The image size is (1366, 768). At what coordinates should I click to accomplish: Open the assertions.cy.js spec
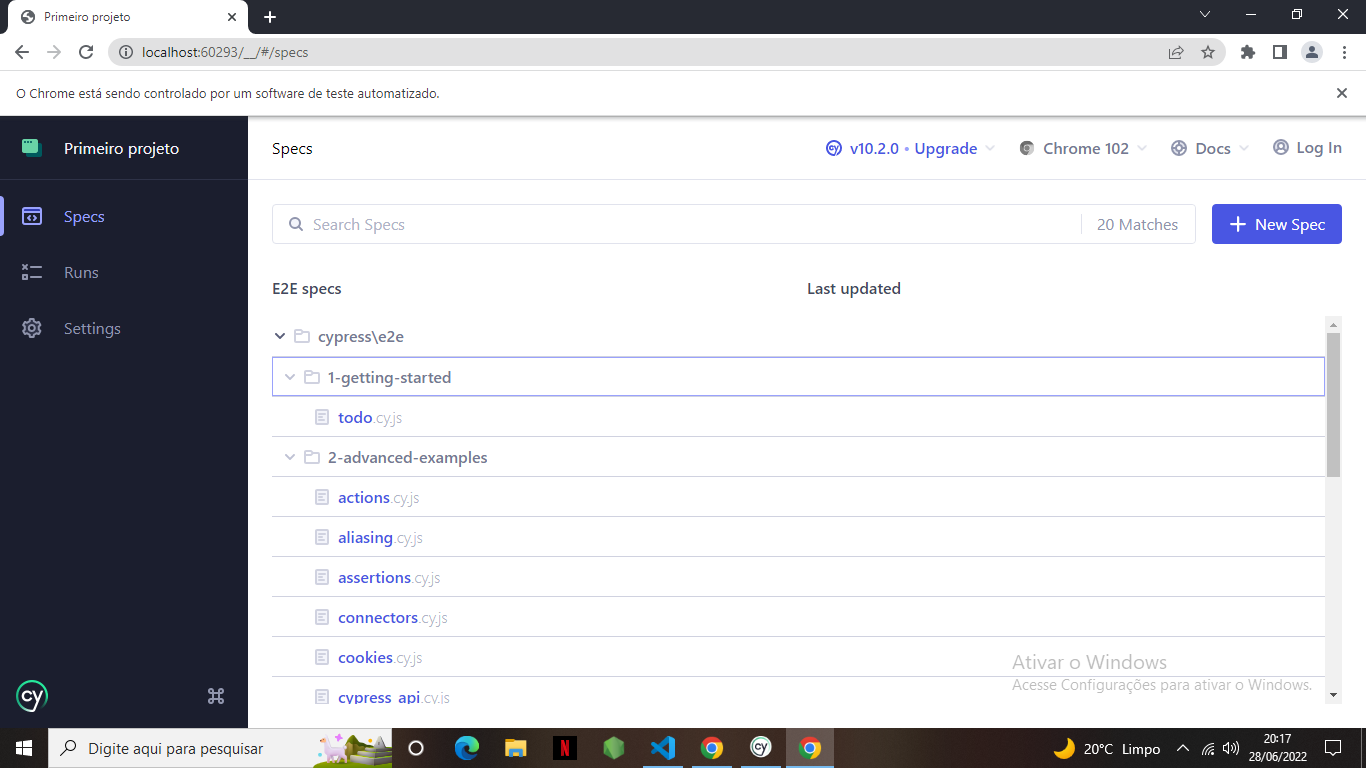[389, 577]
